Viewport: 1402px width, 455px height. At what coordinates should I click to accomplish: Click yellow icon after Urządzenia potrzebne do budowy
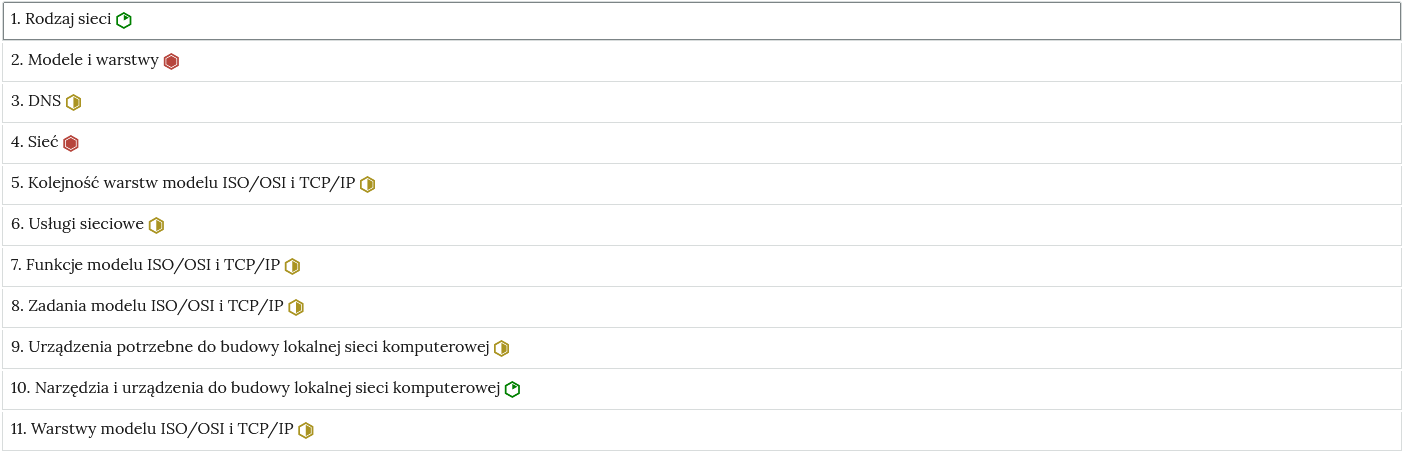click(x=501, y=348)
